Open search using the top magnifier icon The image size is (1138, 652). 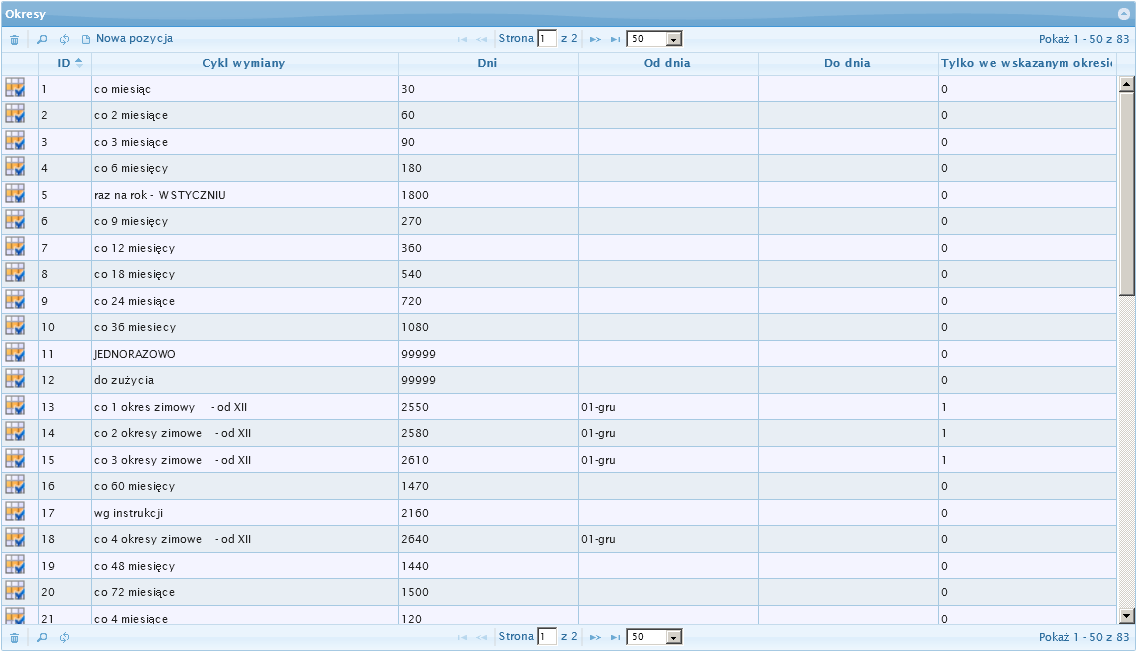42,39
